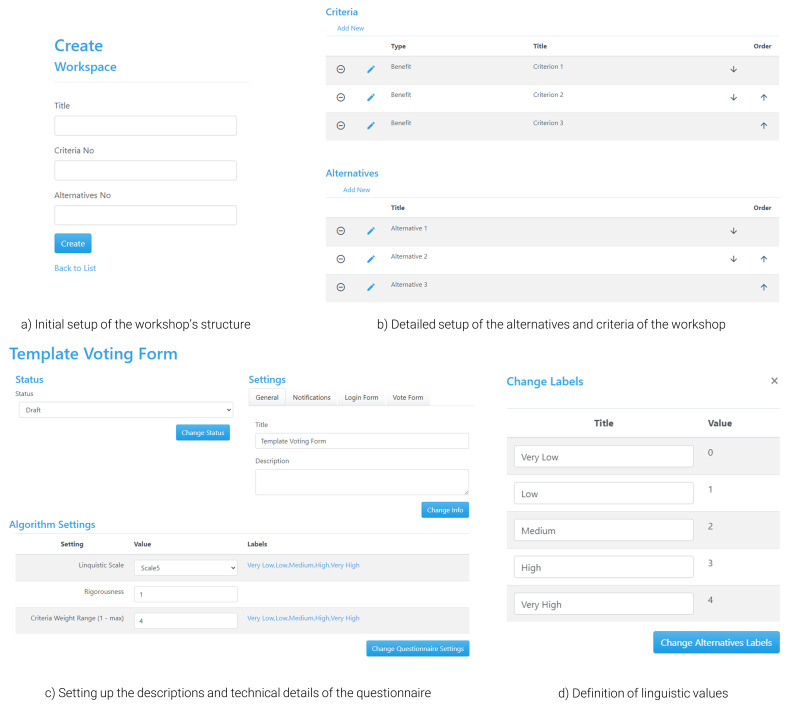Edit Criterion 1 with pencil icon
This screenshot has width=788, height=709.
tap(371, 69)
